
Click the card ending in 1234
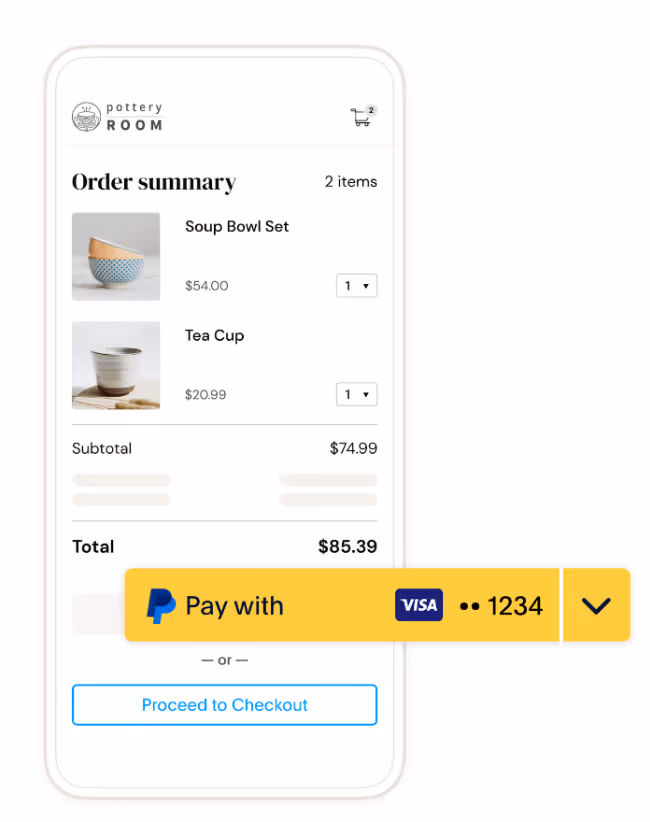[x=504, y=605]
